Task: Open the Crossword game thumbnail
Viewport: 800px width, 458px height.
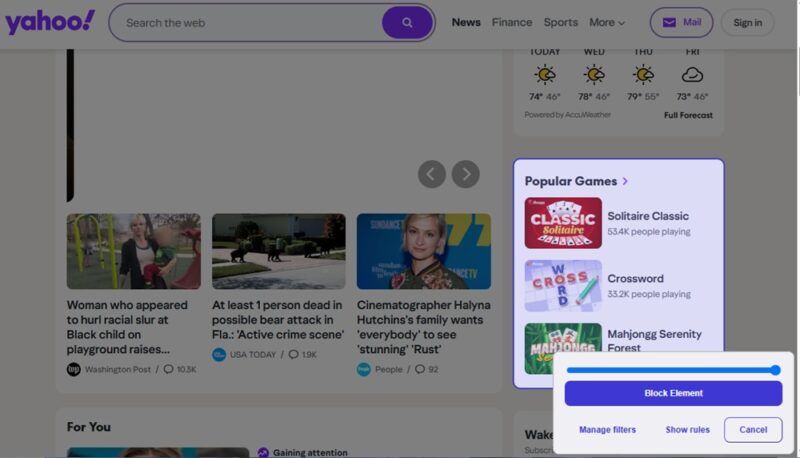Action: tap(563, 286)
